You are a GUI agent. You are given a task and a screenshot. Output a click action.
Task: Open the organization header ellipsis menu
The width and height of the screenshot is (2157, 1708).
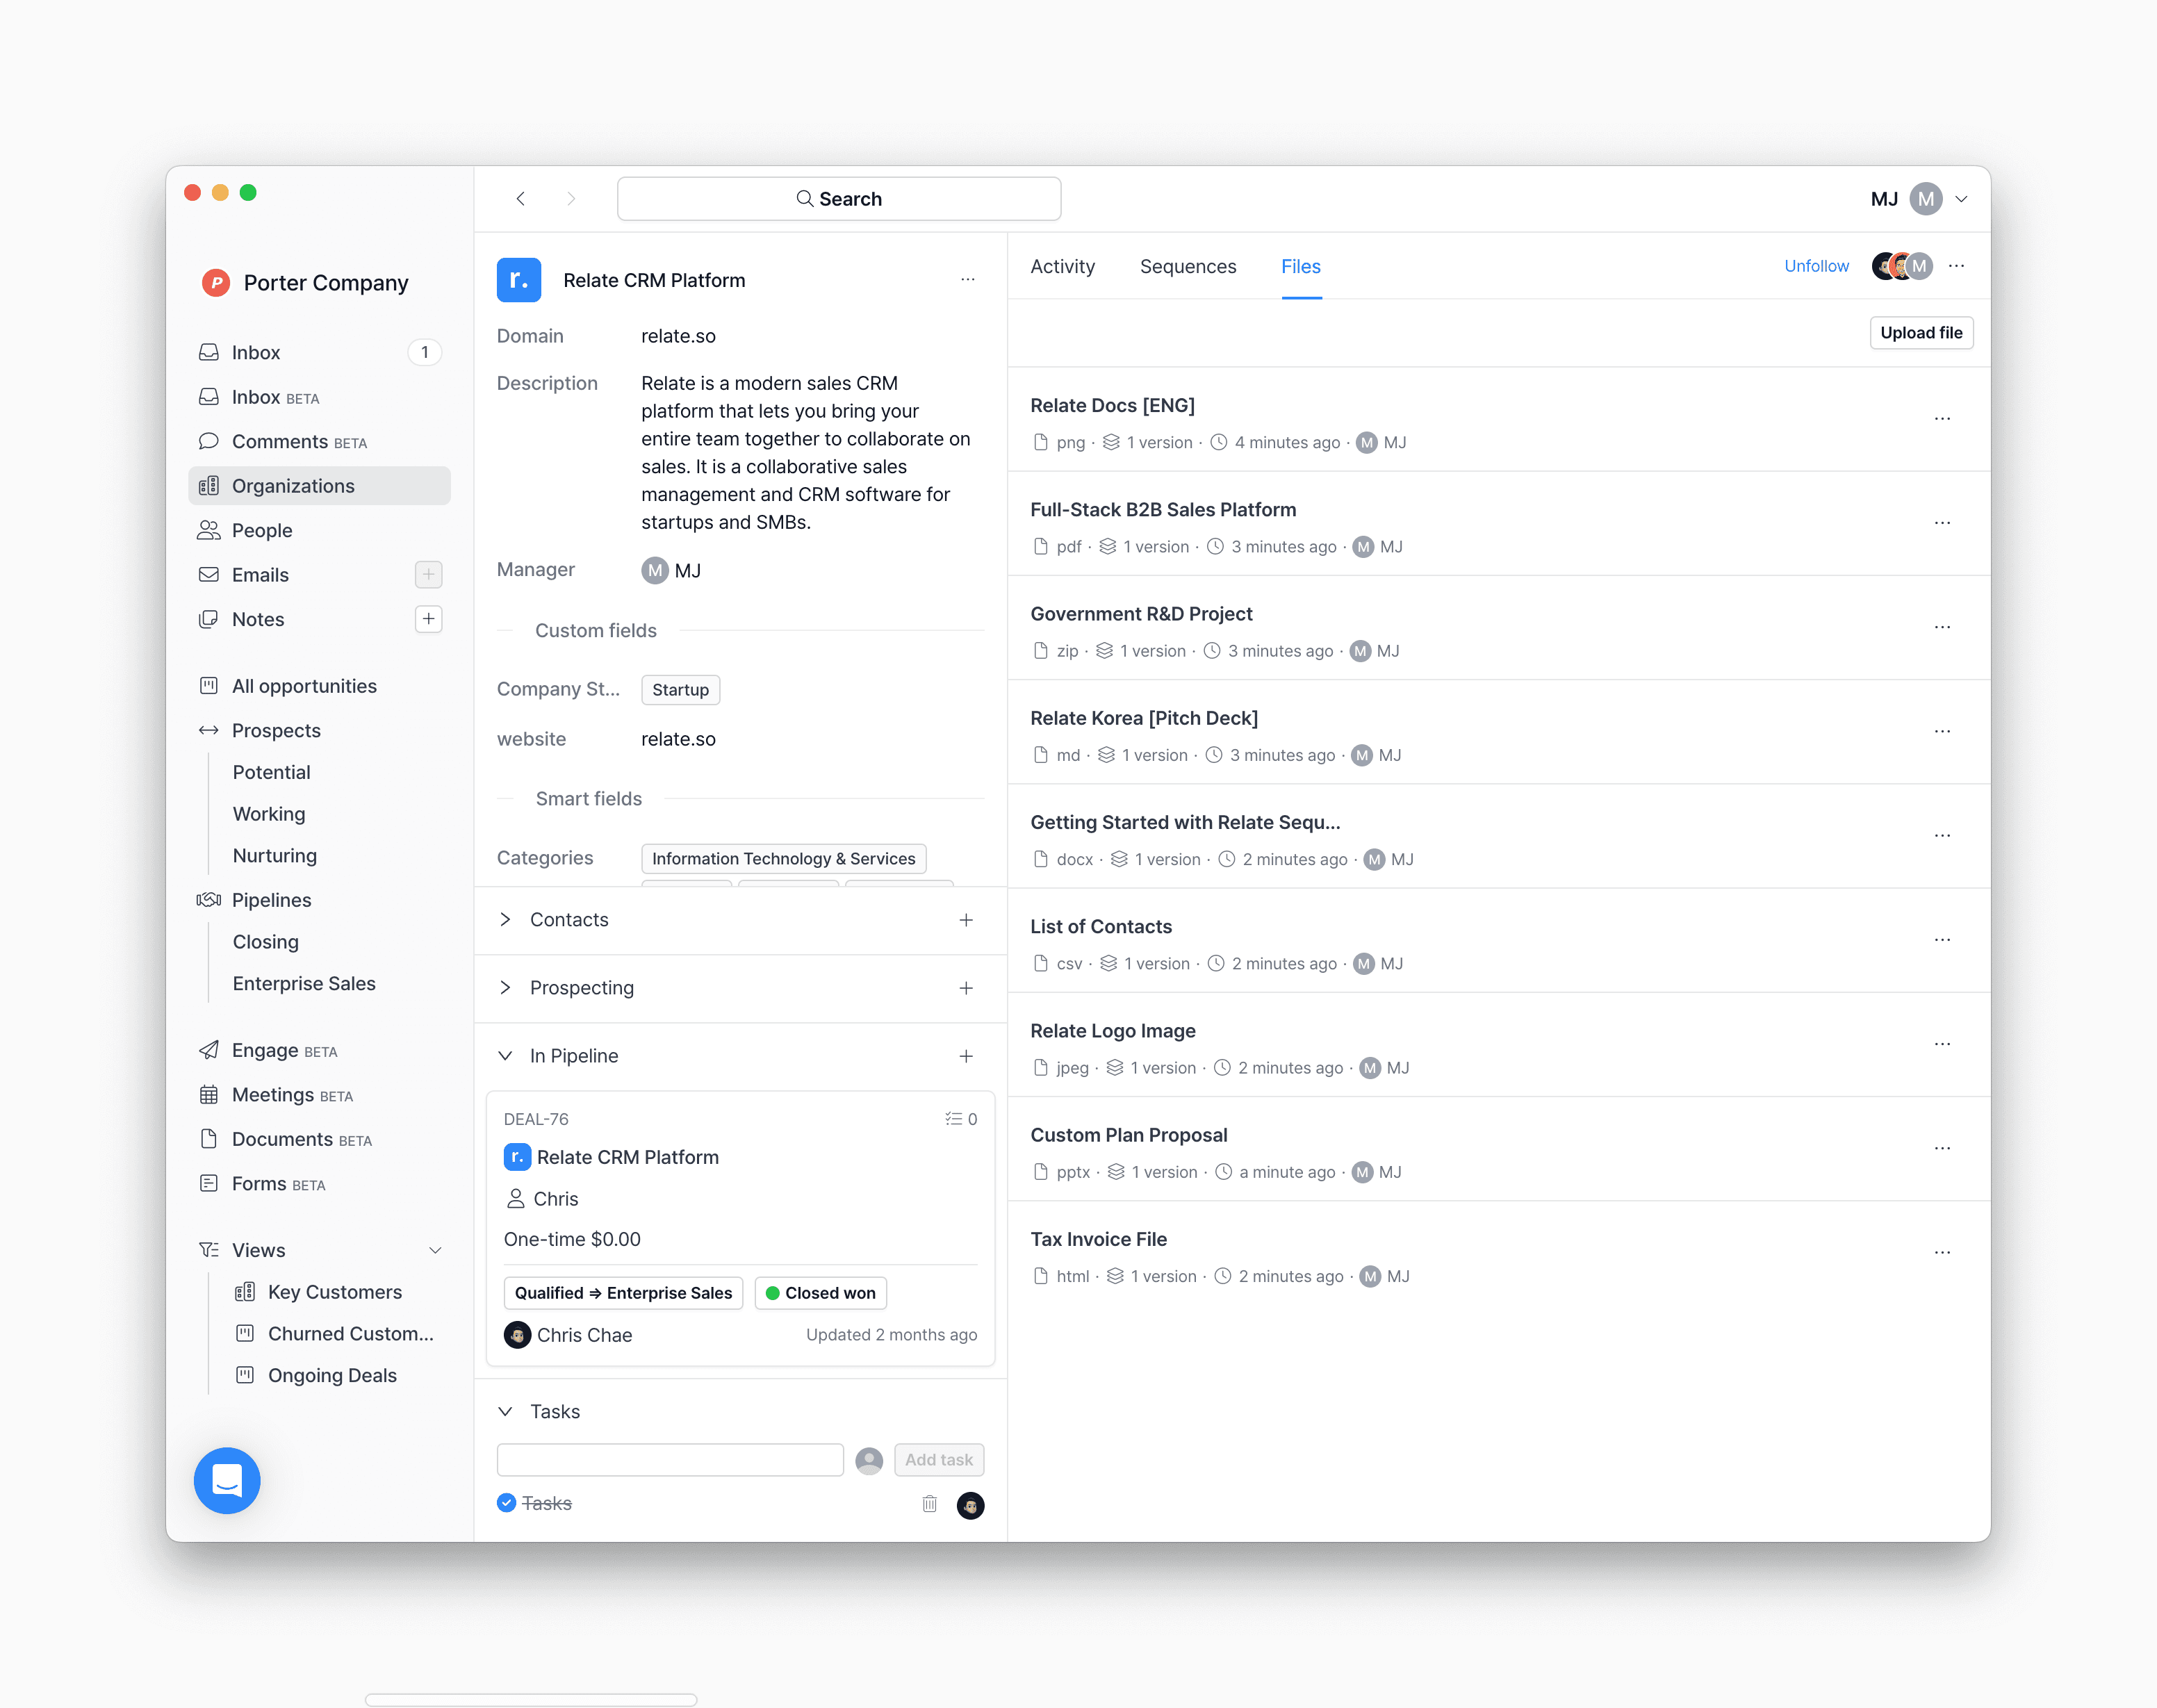(x=967, y=280)
